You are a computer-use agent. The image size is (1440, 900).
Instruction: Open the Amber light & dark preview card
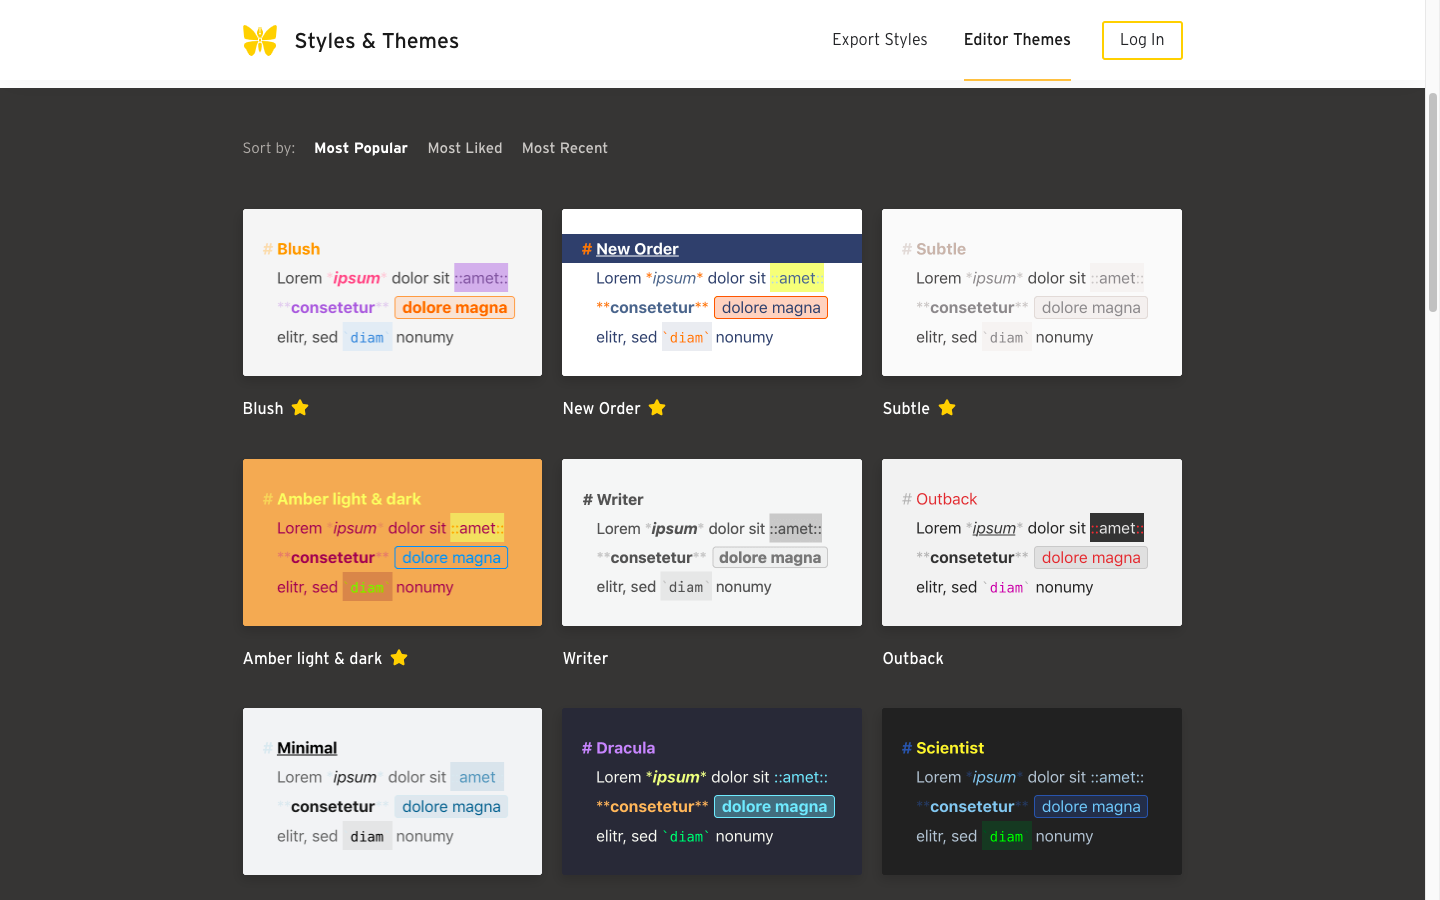[392, 542]
